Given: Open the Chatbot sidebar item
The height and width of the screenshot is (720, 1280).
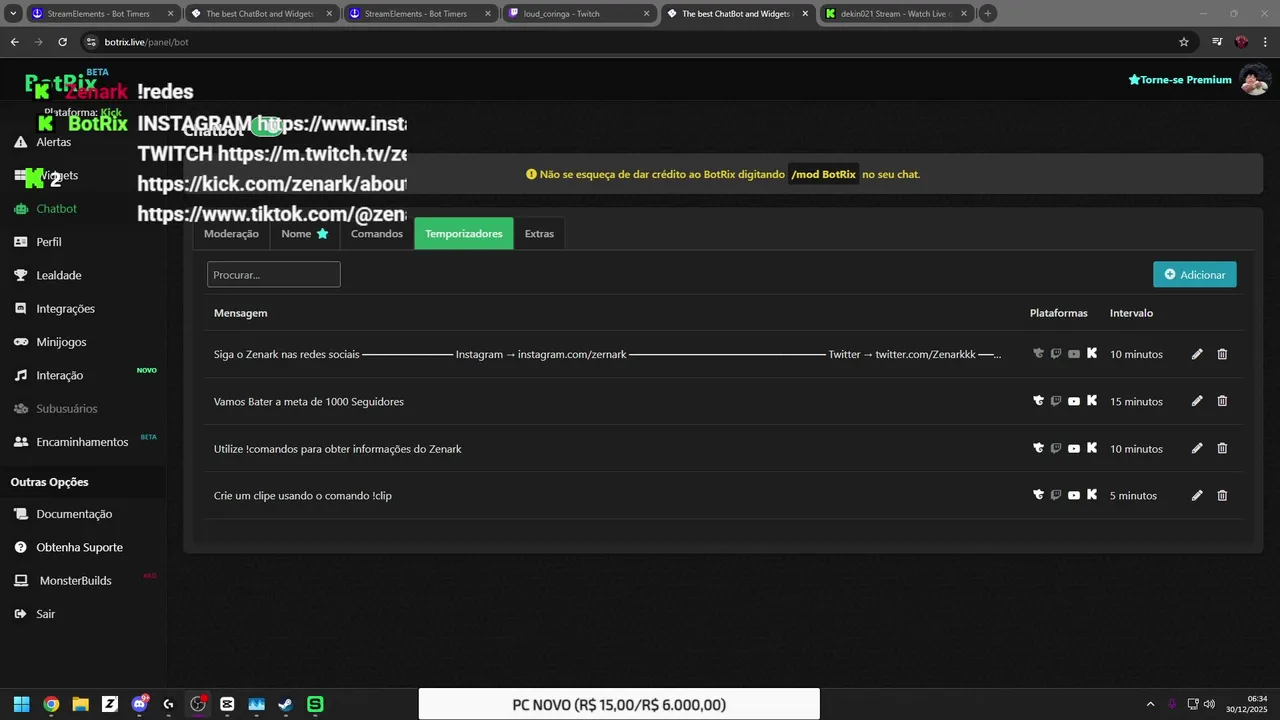Looking at the screenshot, I should [x=56, y=209].
